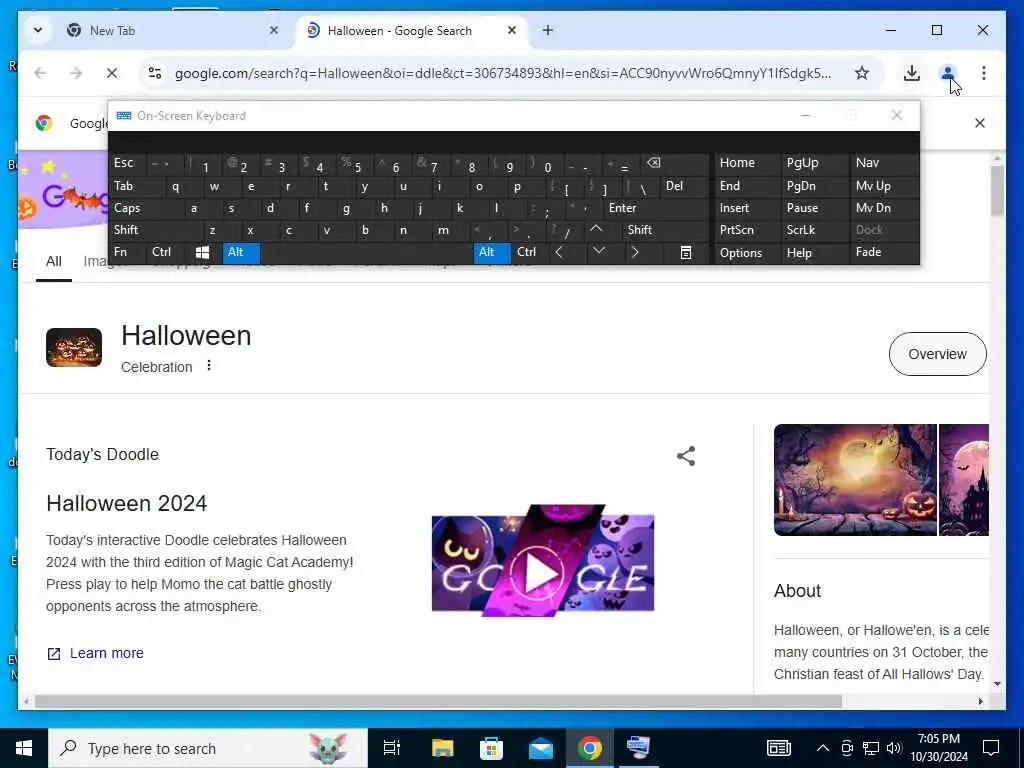Select the All search results tab
Viewport: 1024px width, 768px height.
(x=54, y=262)
